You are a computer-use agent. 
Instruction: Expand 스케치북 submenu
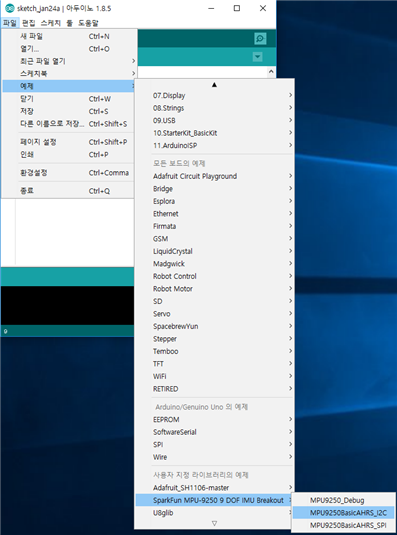tap(69, 73)
